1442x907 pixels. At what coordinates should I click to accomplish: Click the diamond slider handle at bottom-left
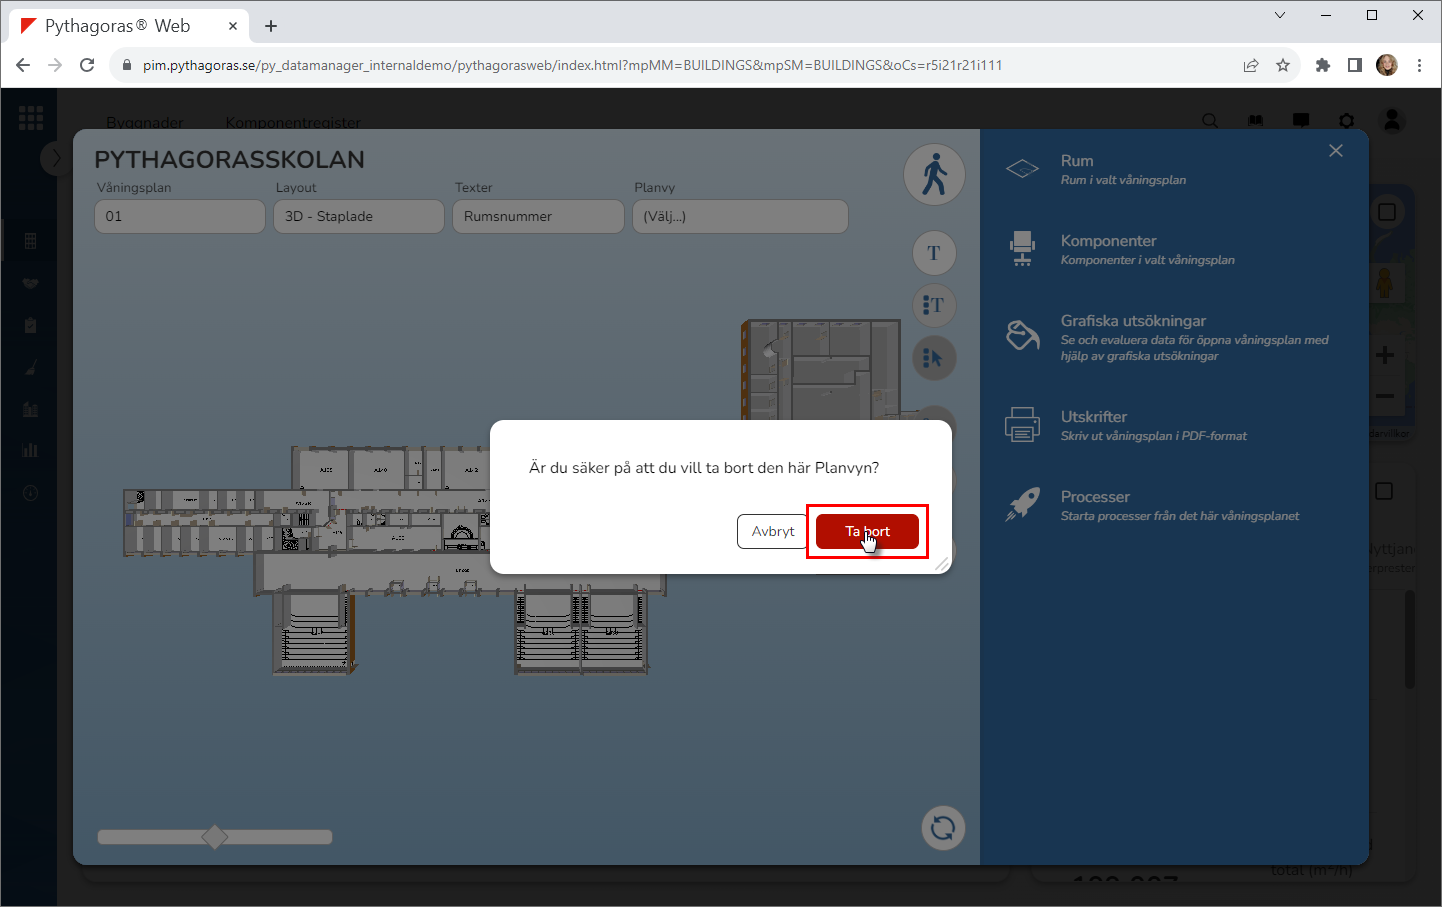[x=215, y=837]
